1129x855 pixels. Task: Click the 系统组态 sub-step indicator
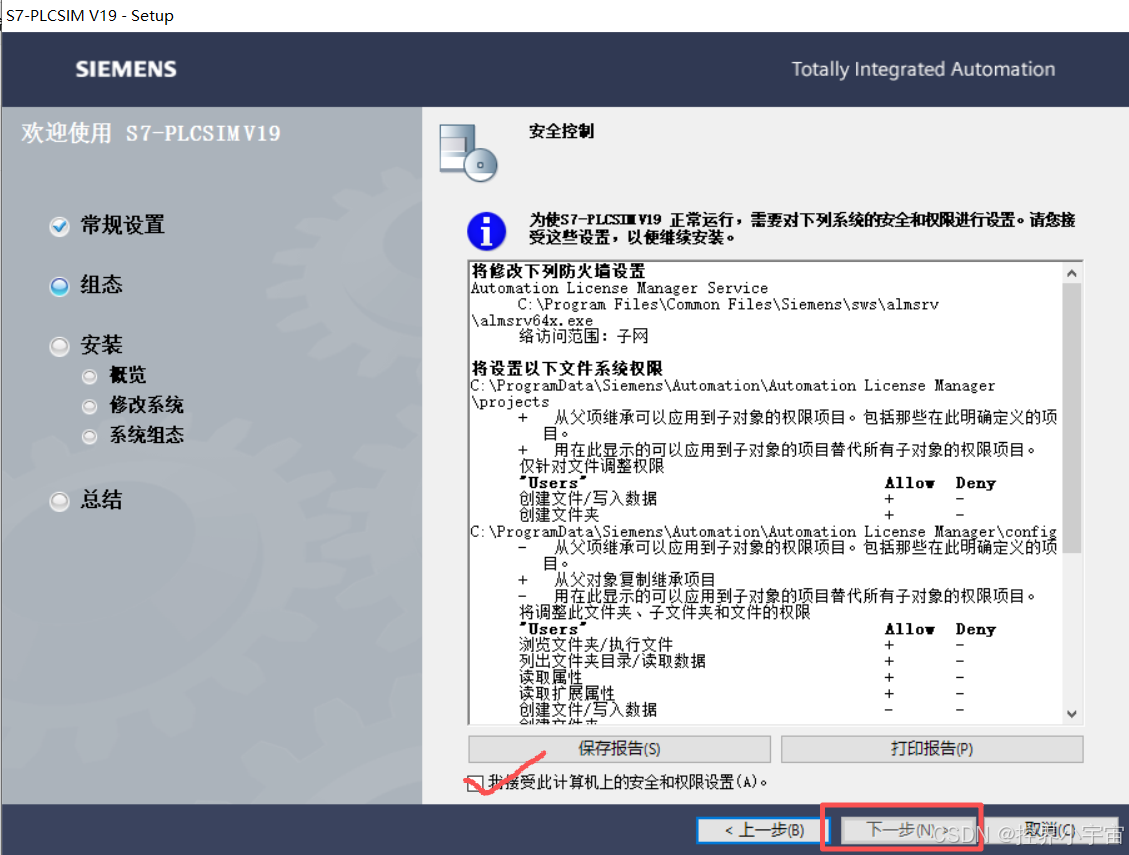pyautogui.click(x=89, y=437)
